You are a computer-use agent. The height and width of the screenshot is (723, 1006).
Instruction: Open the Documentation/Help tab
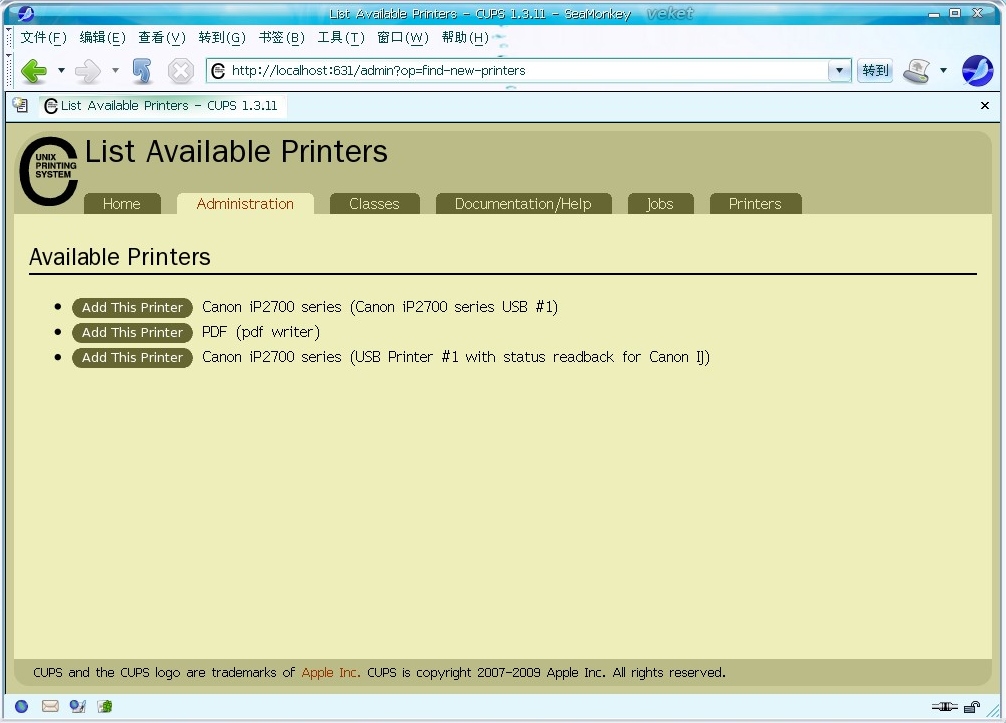coord(523,204)
